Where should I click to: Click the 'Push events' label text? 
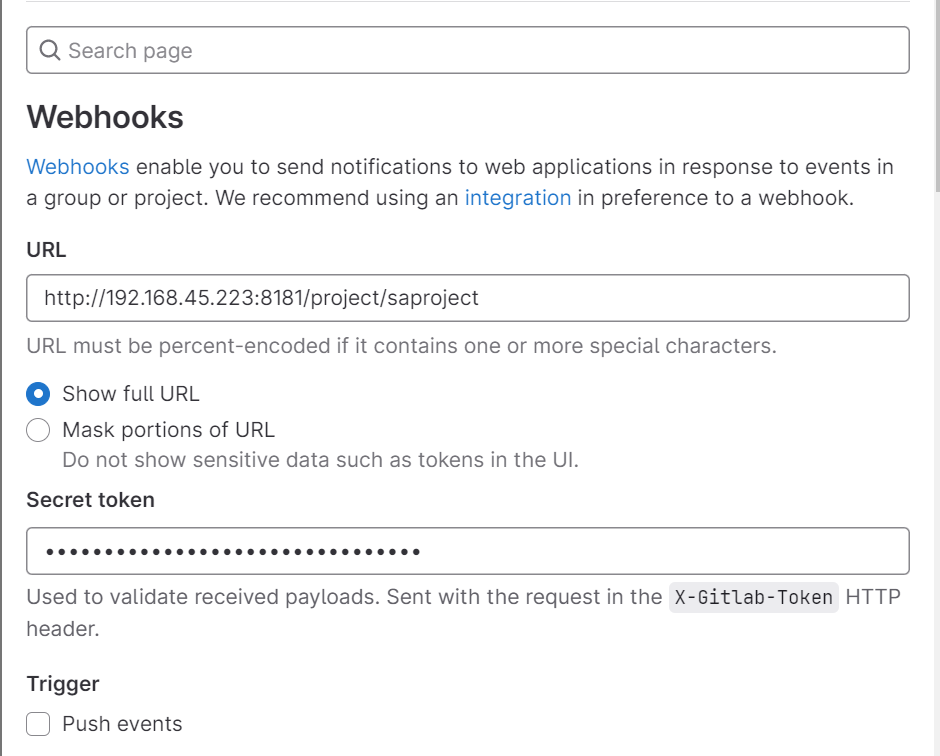[x=122, y=724]
